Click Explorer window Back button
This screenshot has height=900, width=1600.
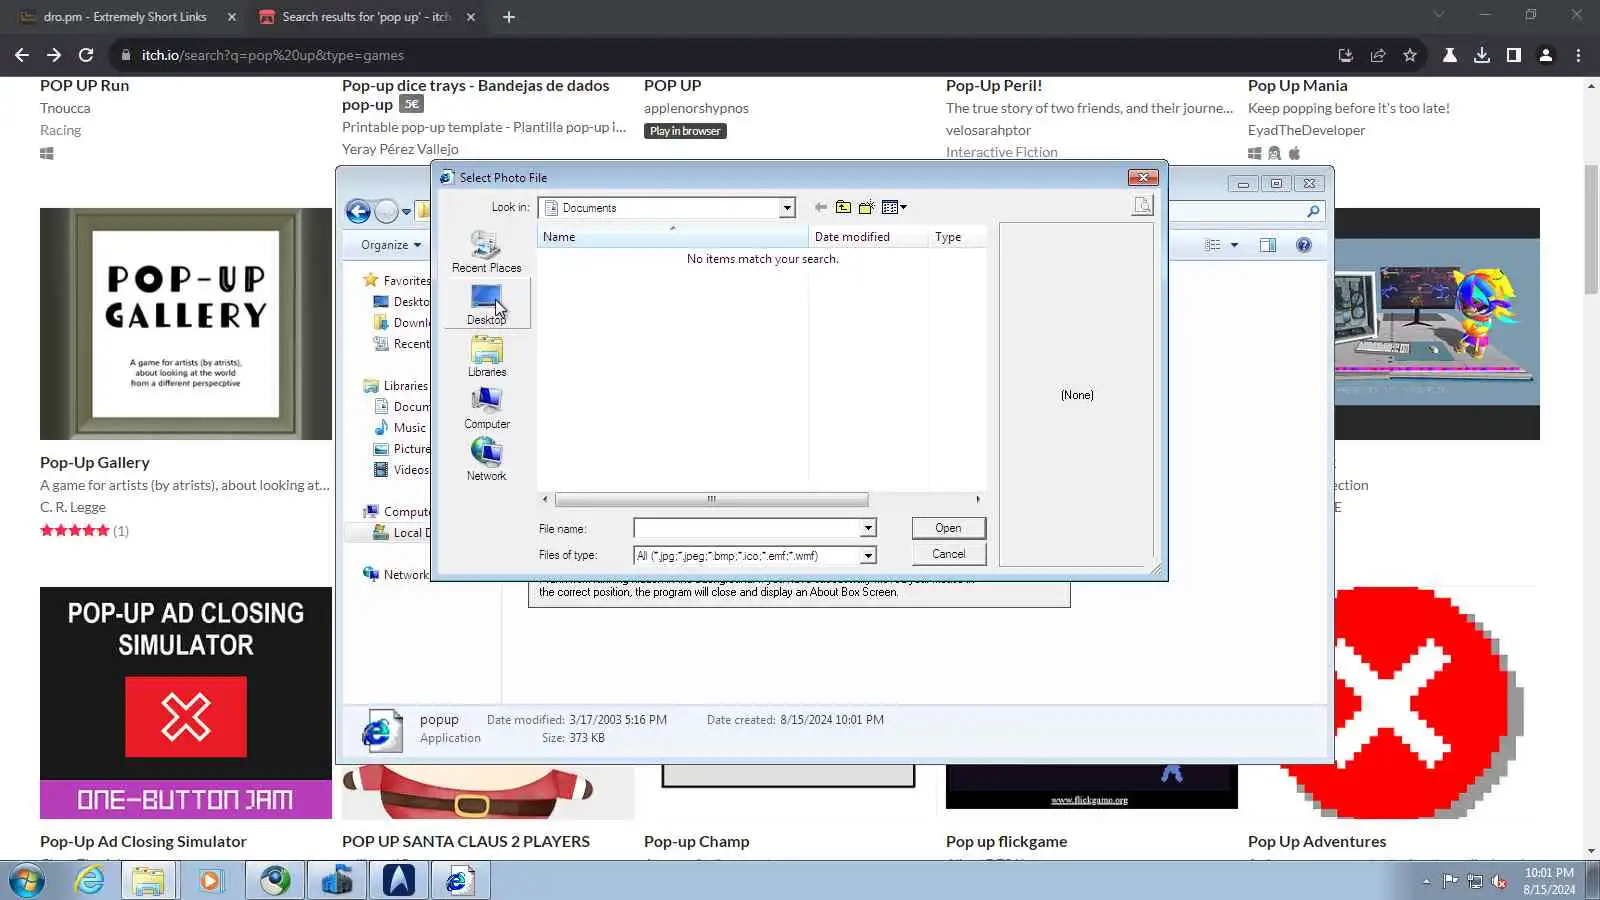pyautogui.click(x=358, y=211)
